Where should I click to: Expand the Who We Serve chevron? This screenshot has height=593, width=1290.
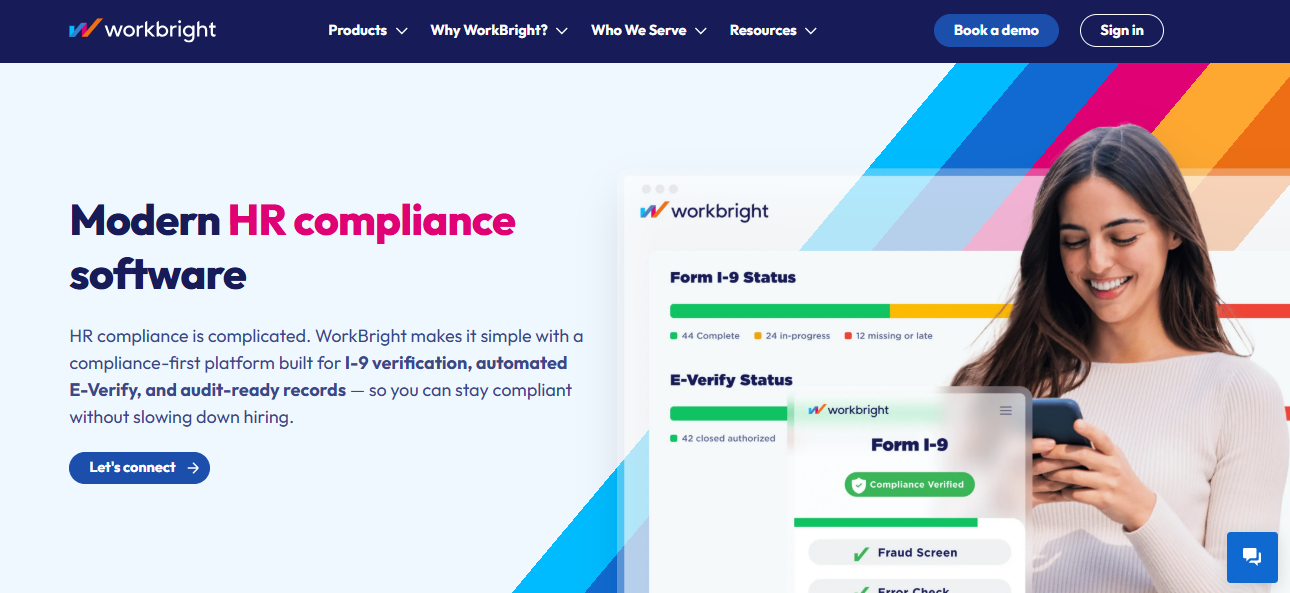click(701, 31)
